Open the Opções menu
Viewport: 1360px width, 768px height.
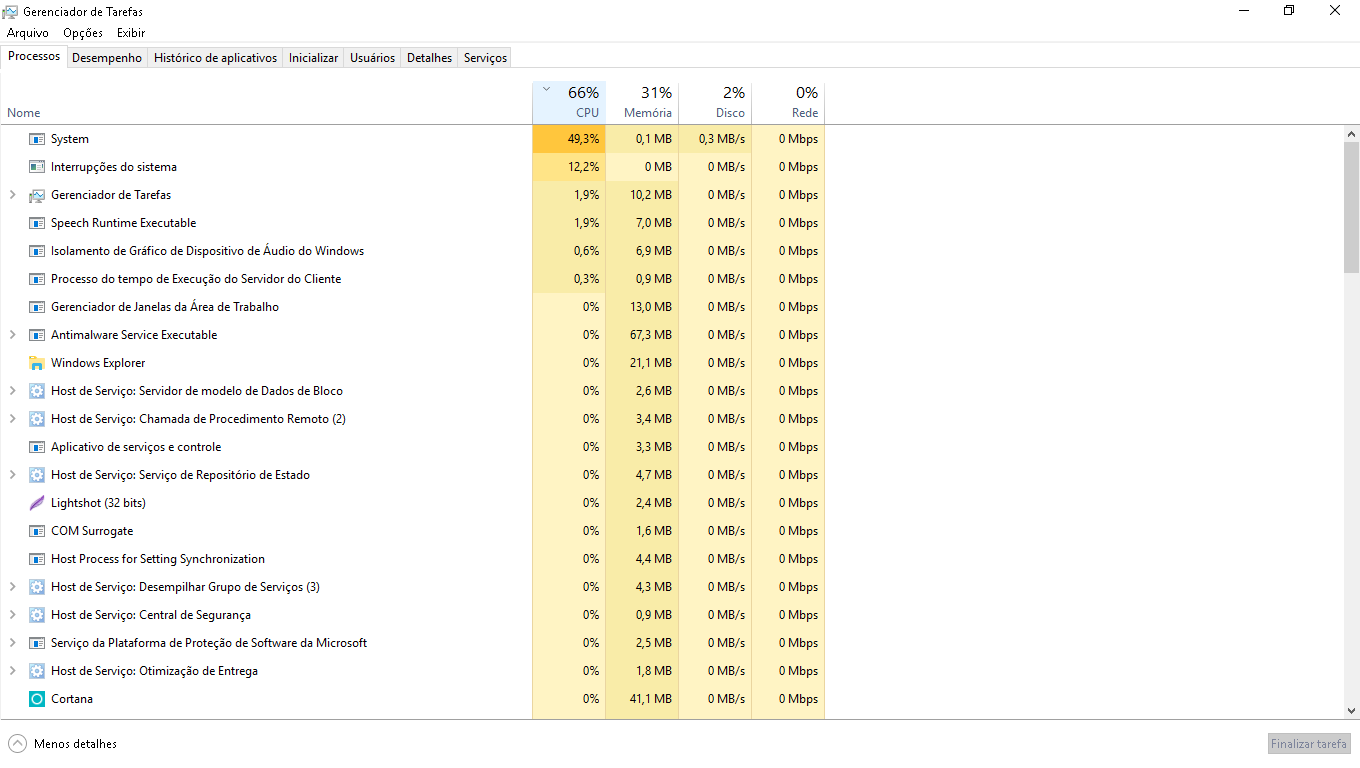pos(83,33)
